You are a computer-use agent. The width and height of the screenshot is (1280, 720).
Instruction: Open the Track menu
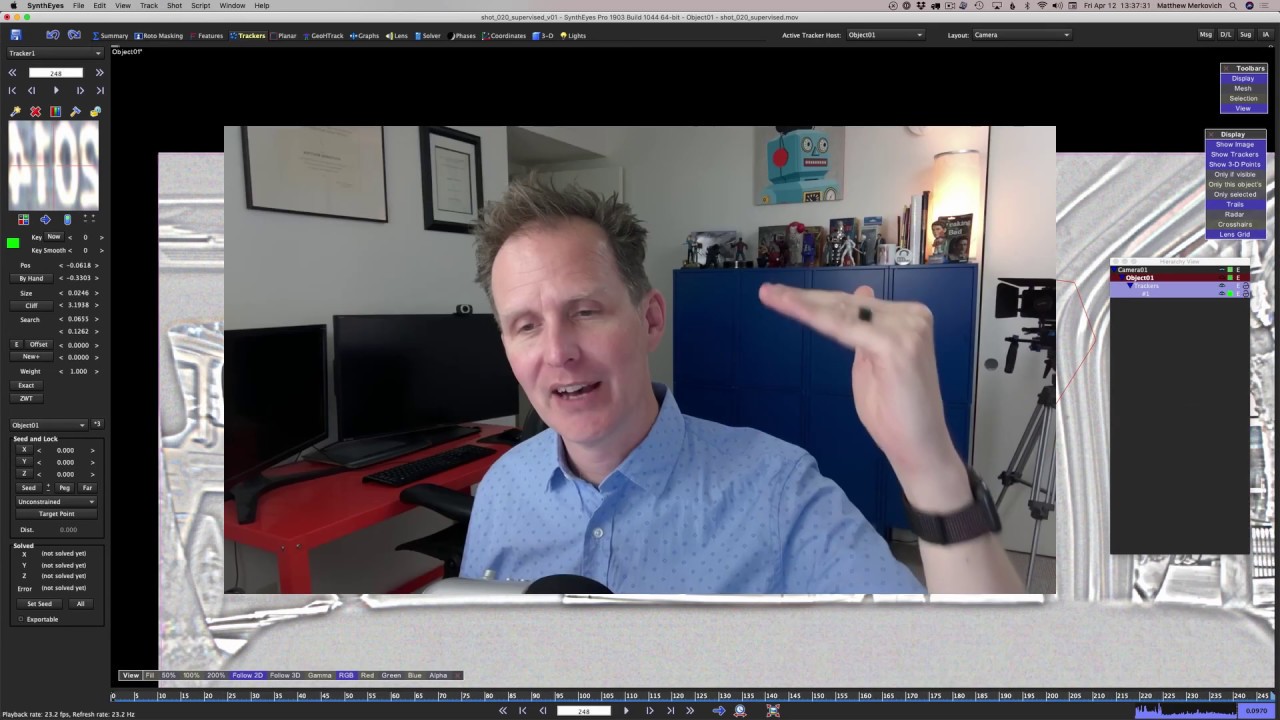[149, 6]
